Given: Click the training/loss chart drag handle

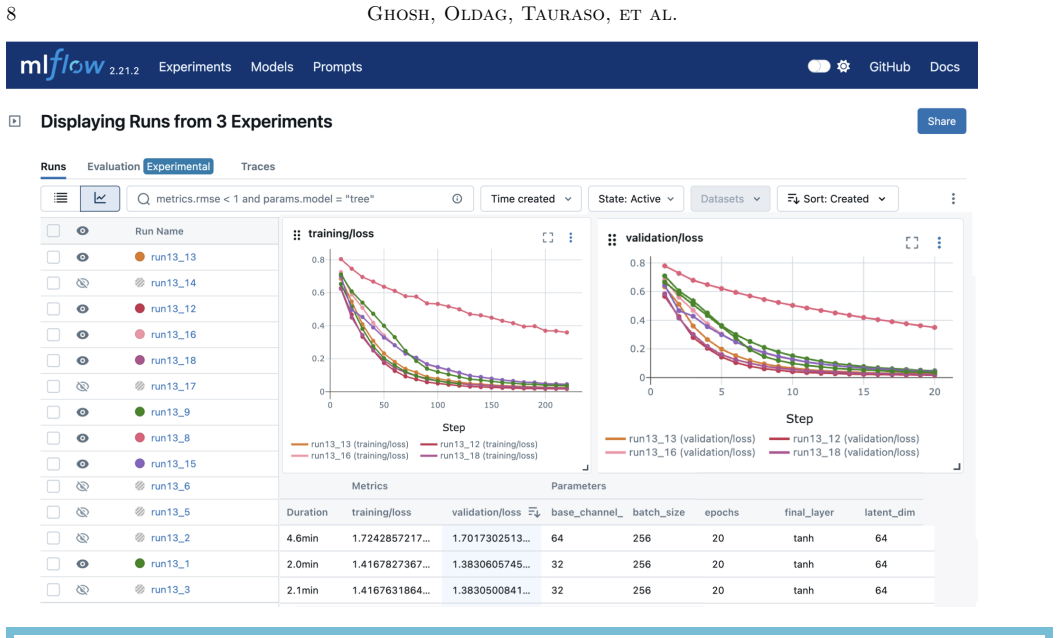Looking at the screenshot, I should (x=296, y=235).
